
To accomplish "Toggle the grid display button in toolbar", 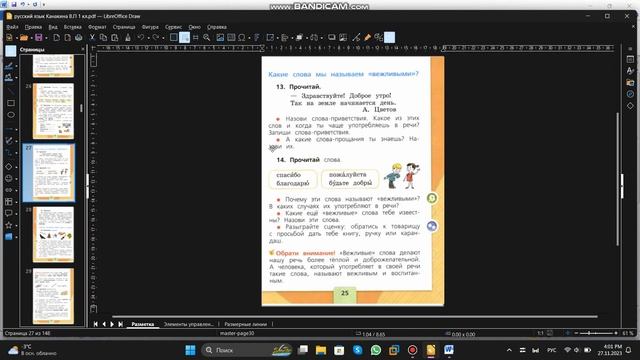I will [173, 38].
